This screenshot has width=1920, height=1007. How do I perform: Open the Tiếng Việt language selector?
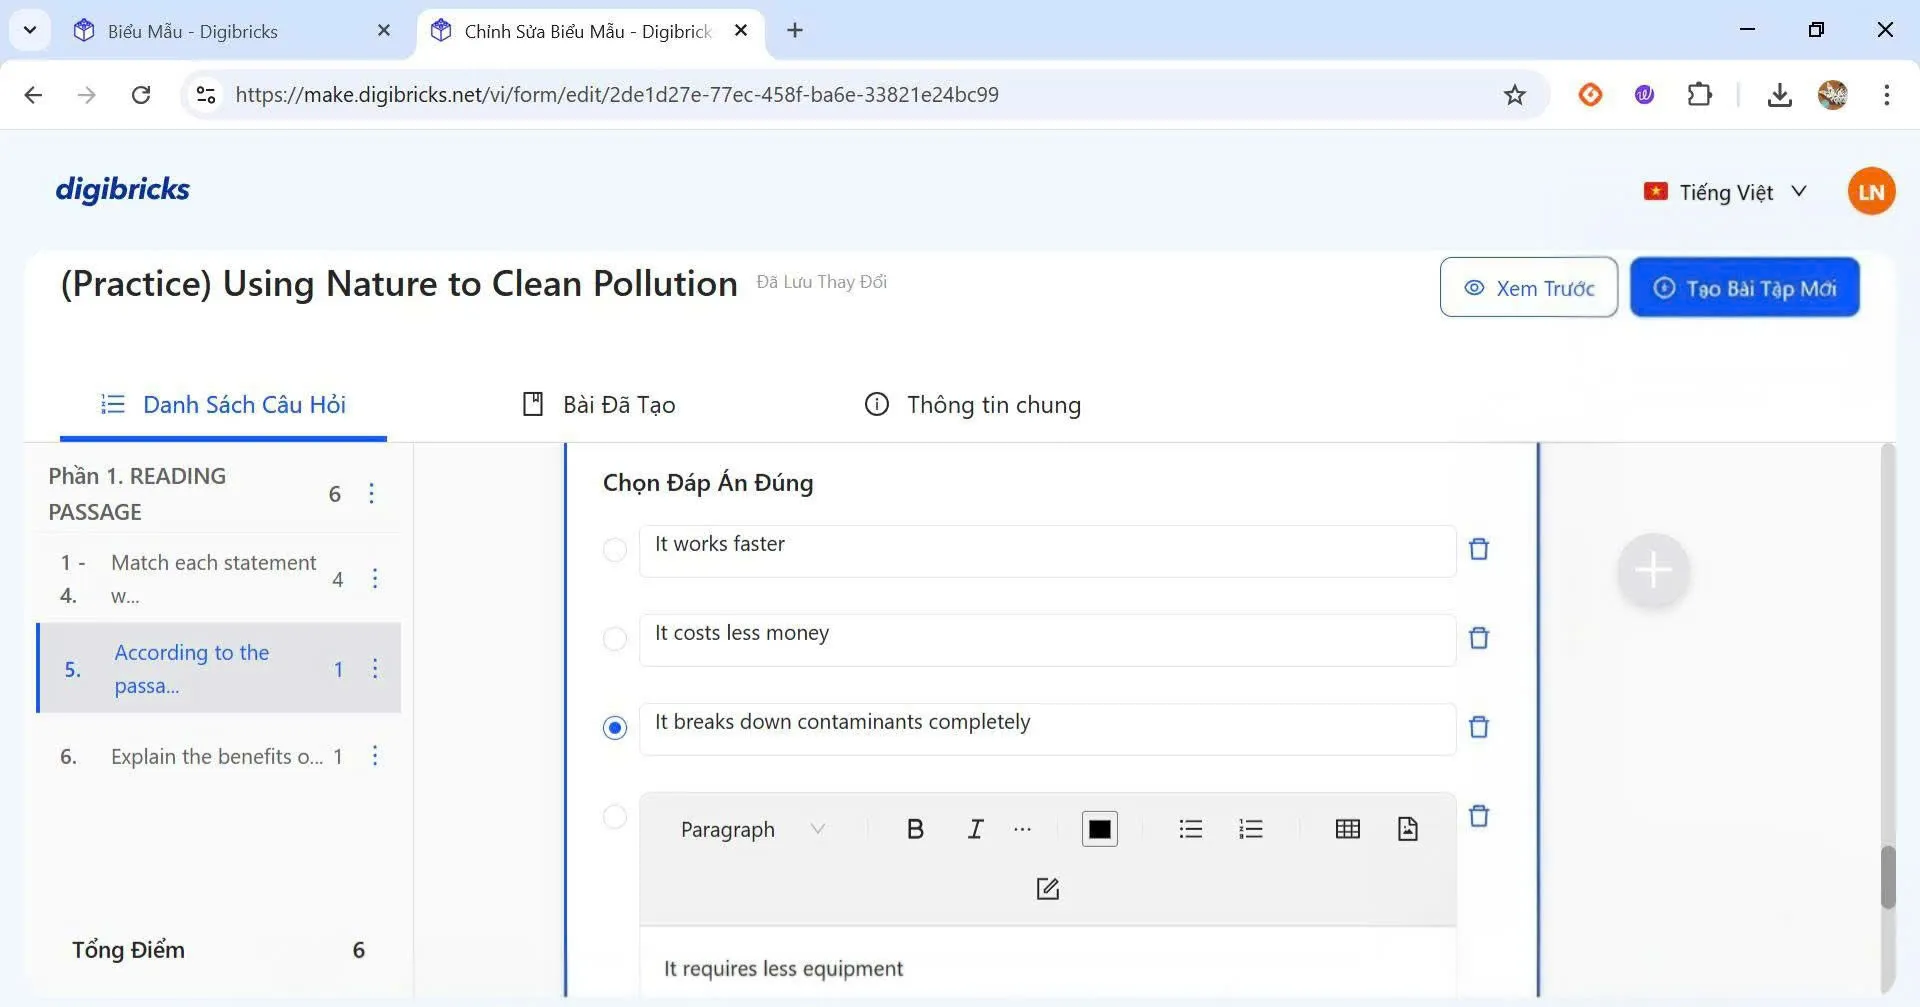[1725, 192]
